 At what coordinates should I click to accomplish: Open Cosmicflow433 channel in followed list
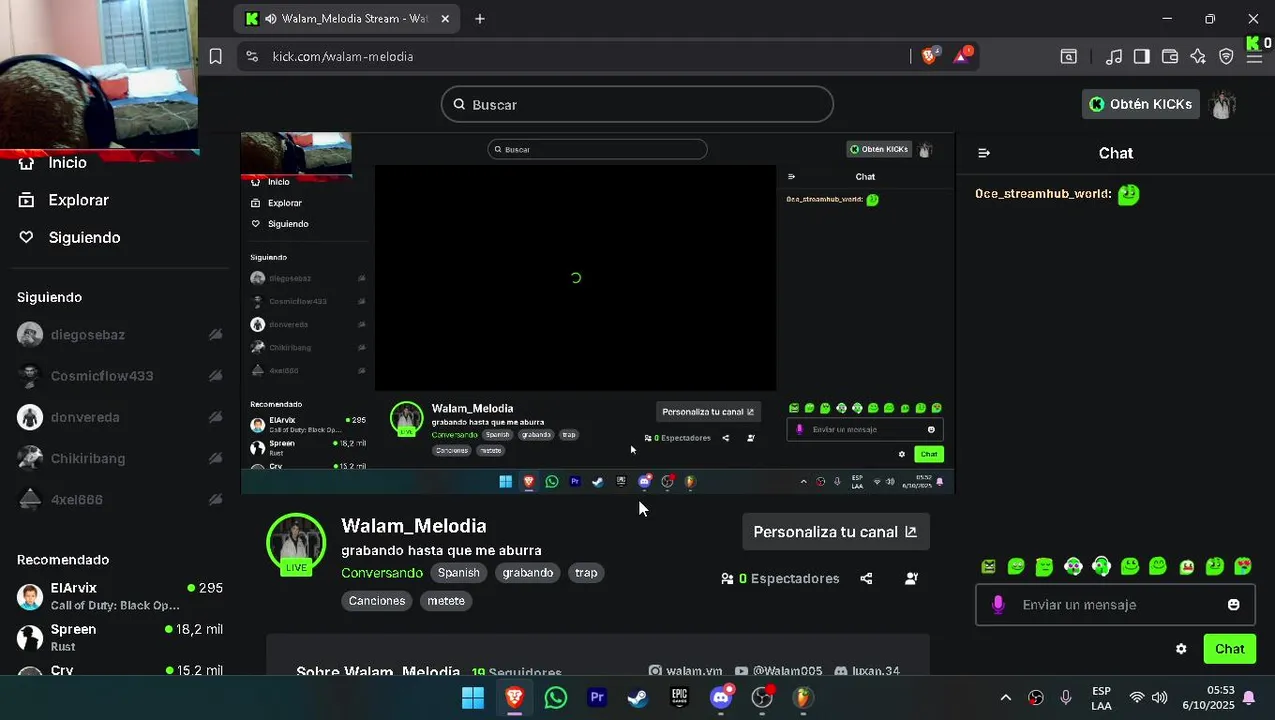tap(119, 376)
